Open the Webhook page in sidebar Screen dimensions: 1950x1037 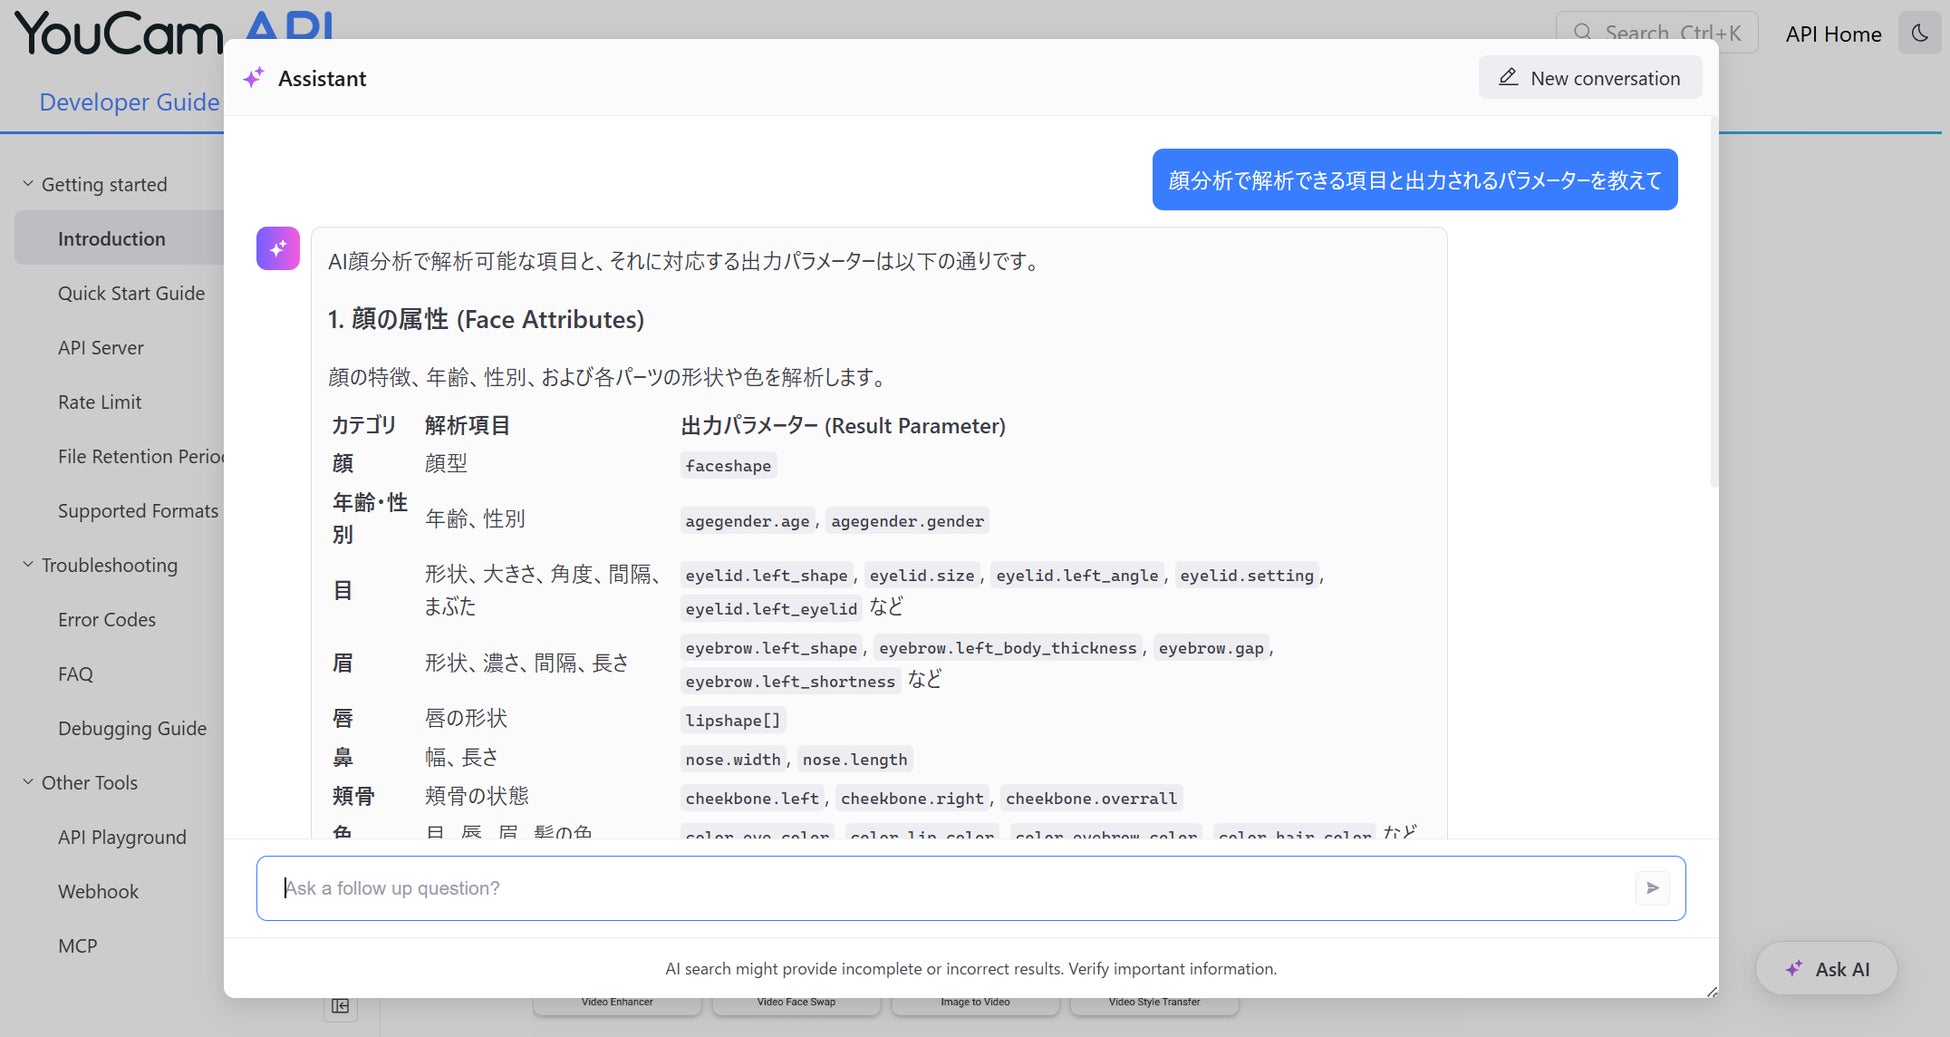tap(98, 891)
